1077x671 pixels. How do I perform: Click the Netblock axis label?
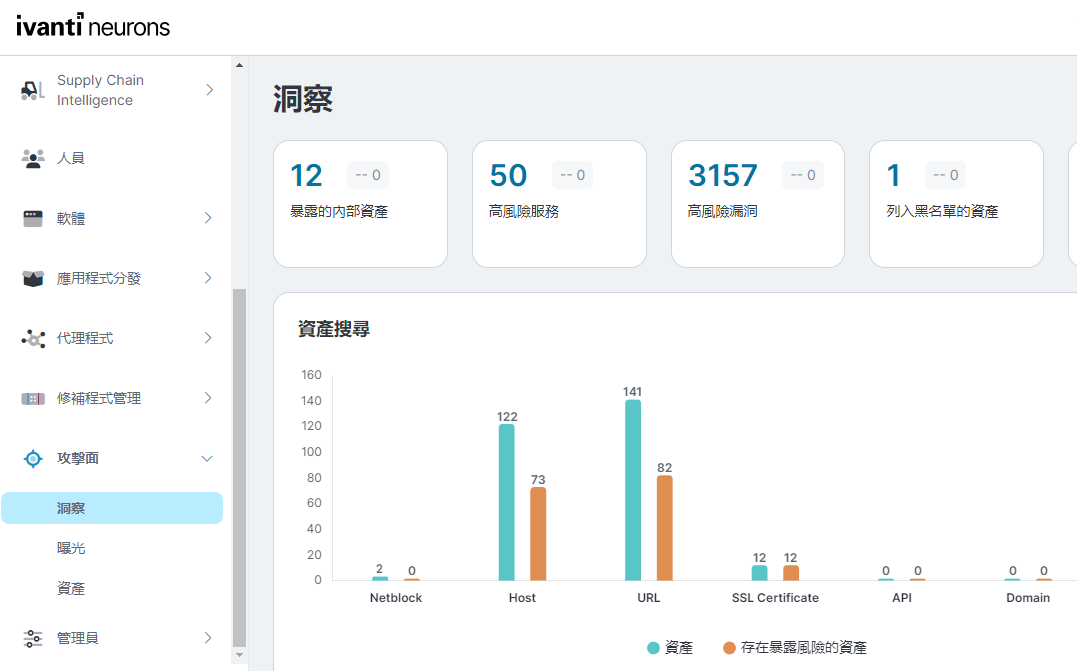[x=396, y=598]
